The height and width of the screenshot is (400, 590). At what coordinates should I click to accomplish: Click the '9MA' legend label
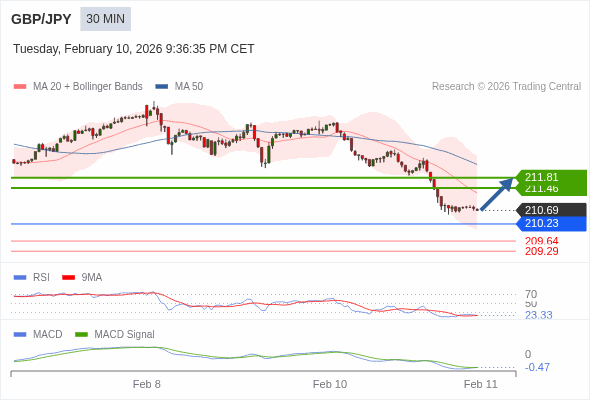point(92,278)
